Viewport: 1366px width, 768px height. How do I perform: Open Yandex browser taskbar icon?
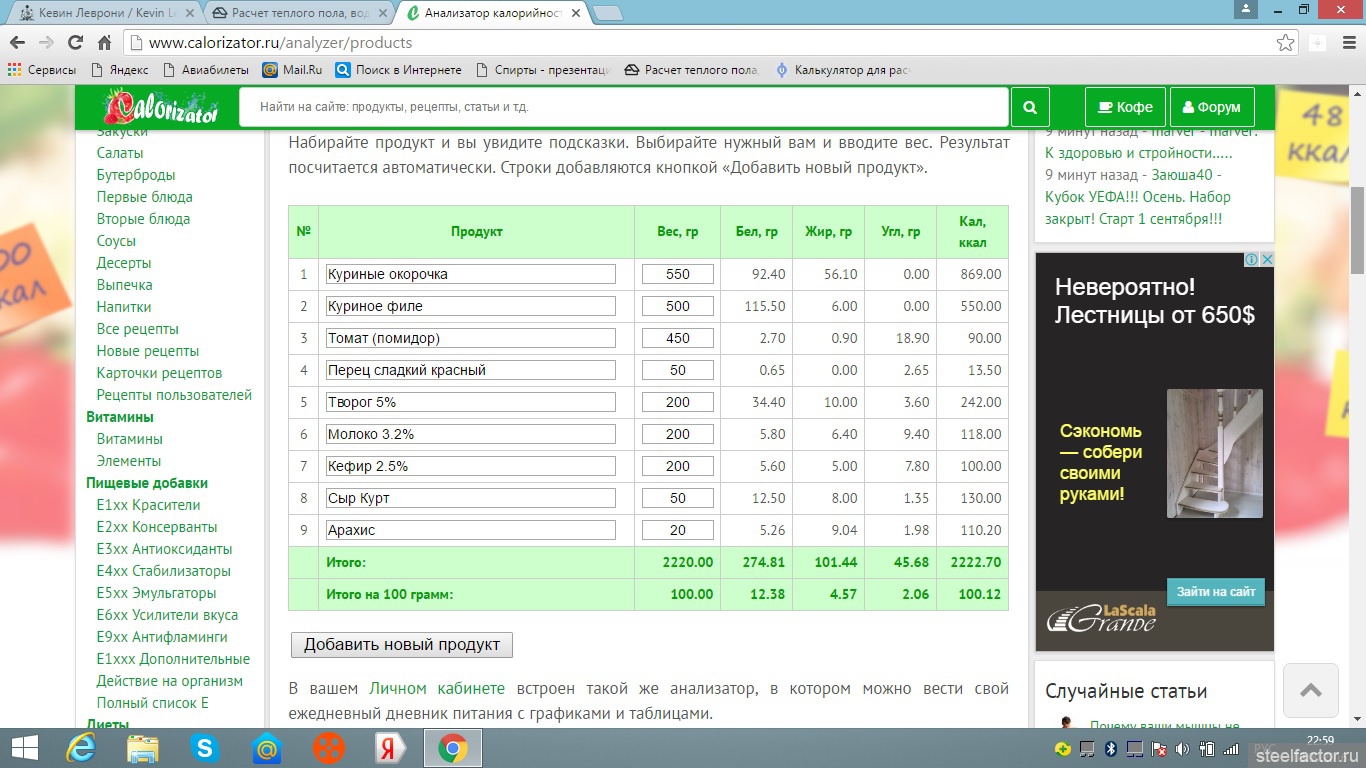pyautogui.click(x=391, y=748)
